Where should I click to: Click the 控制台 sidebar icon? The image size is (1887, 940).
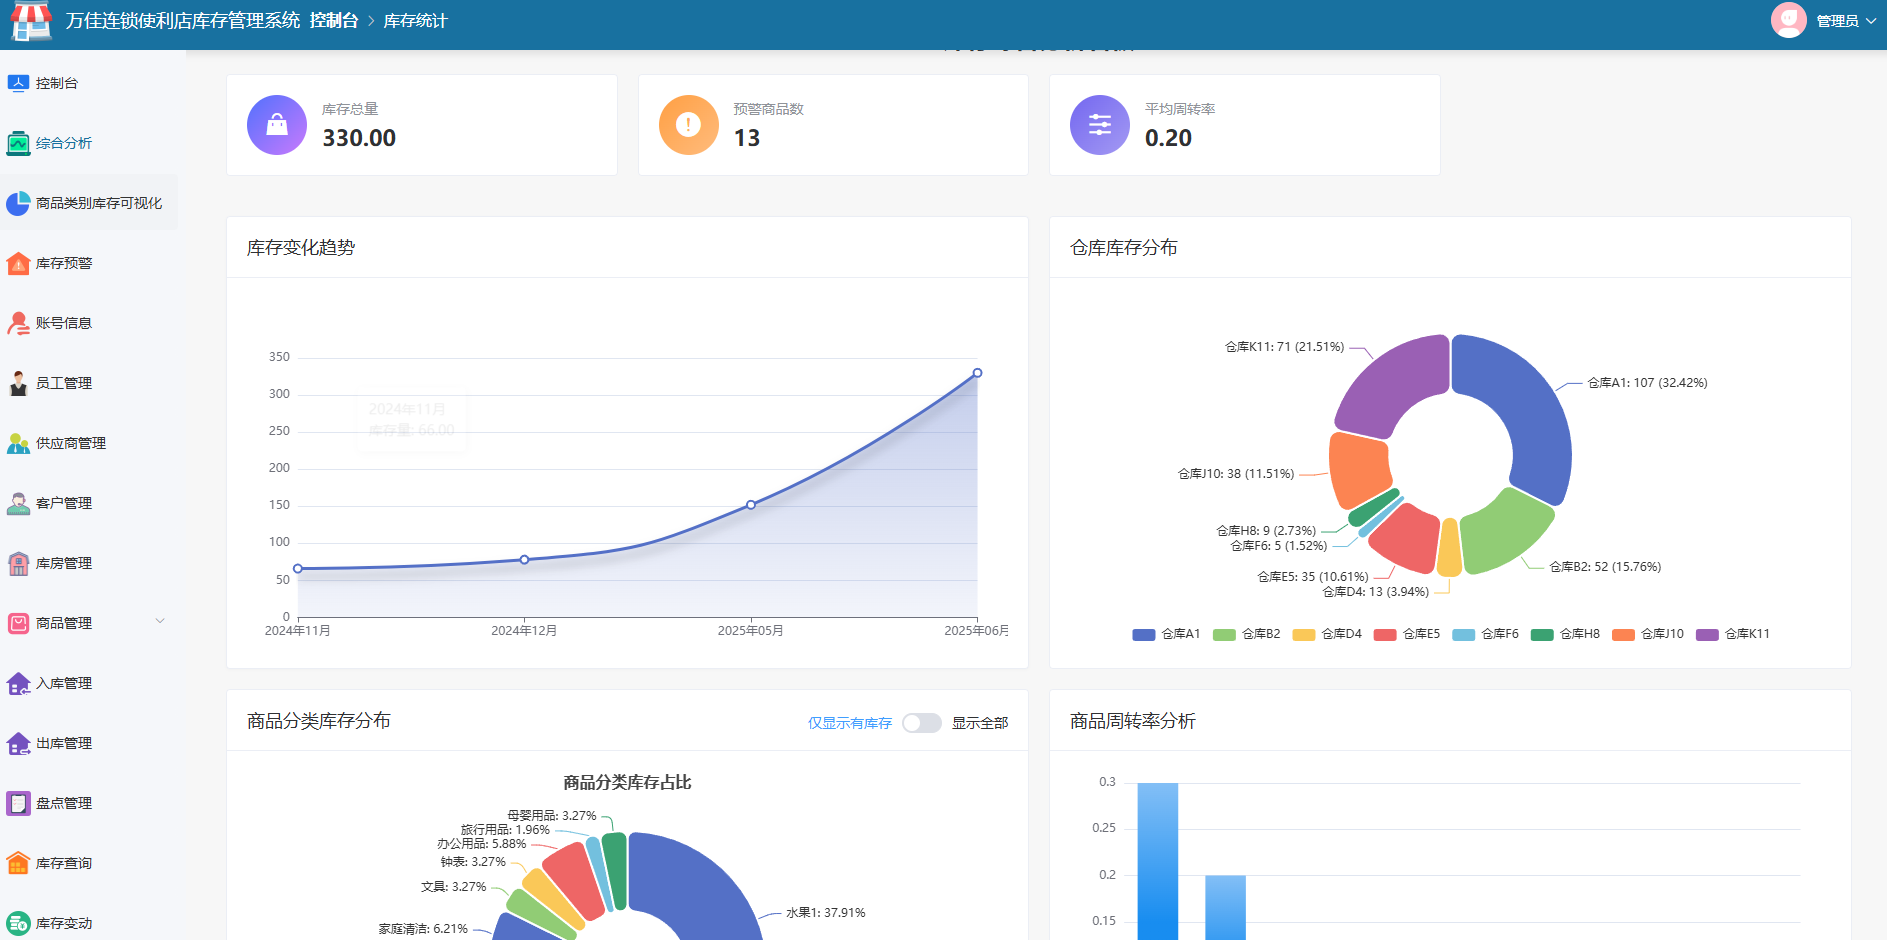18,83
